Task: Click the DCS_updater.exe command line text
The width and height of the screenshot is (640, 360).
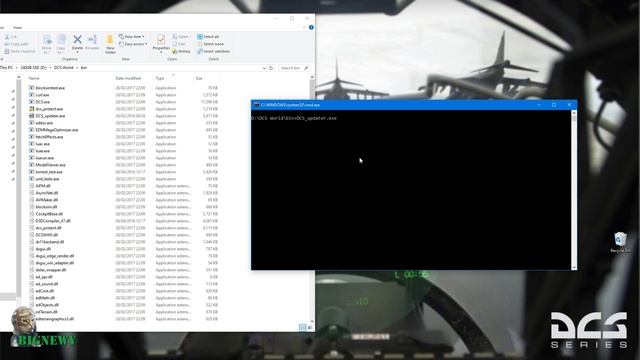Action: 316,118
